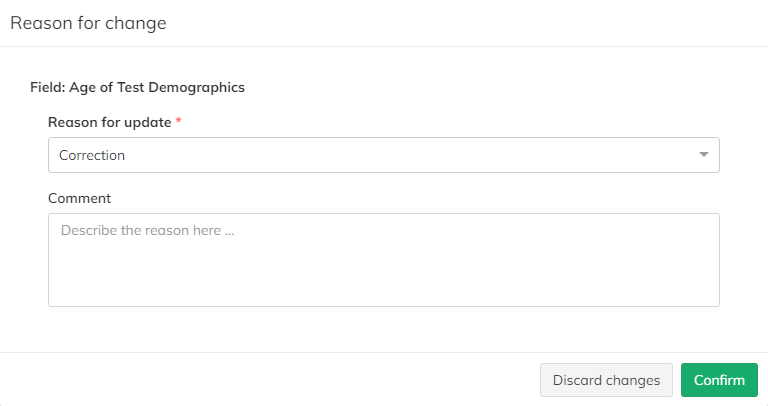The height and width of the screenshot is (406, 768).
Task: Click the blank space below the Comment box
Action: (x=383, y=328)
